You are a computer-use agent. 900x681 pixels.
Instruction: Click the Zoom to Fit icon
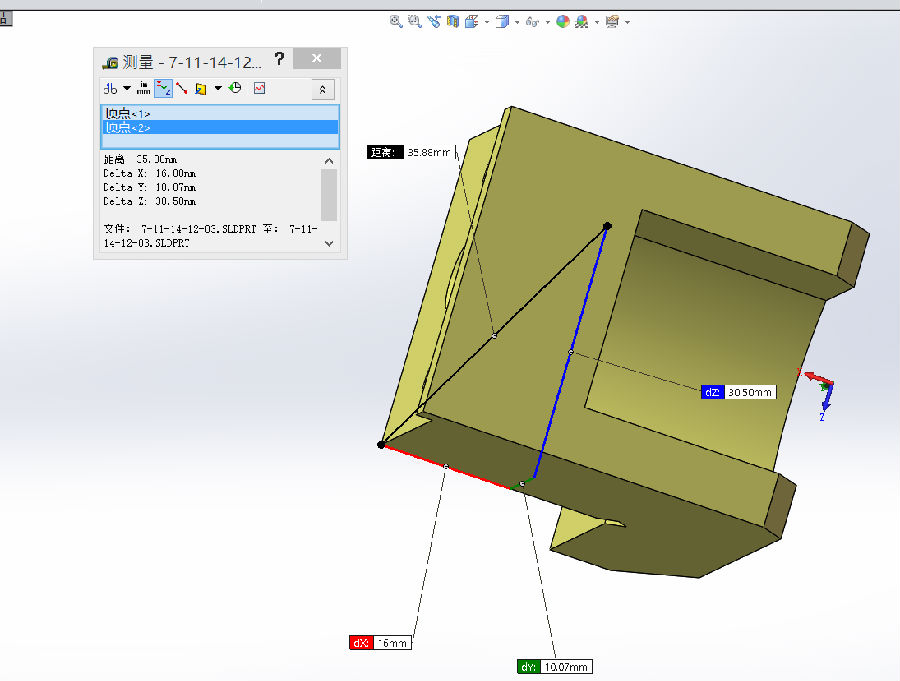click(396, 21)
